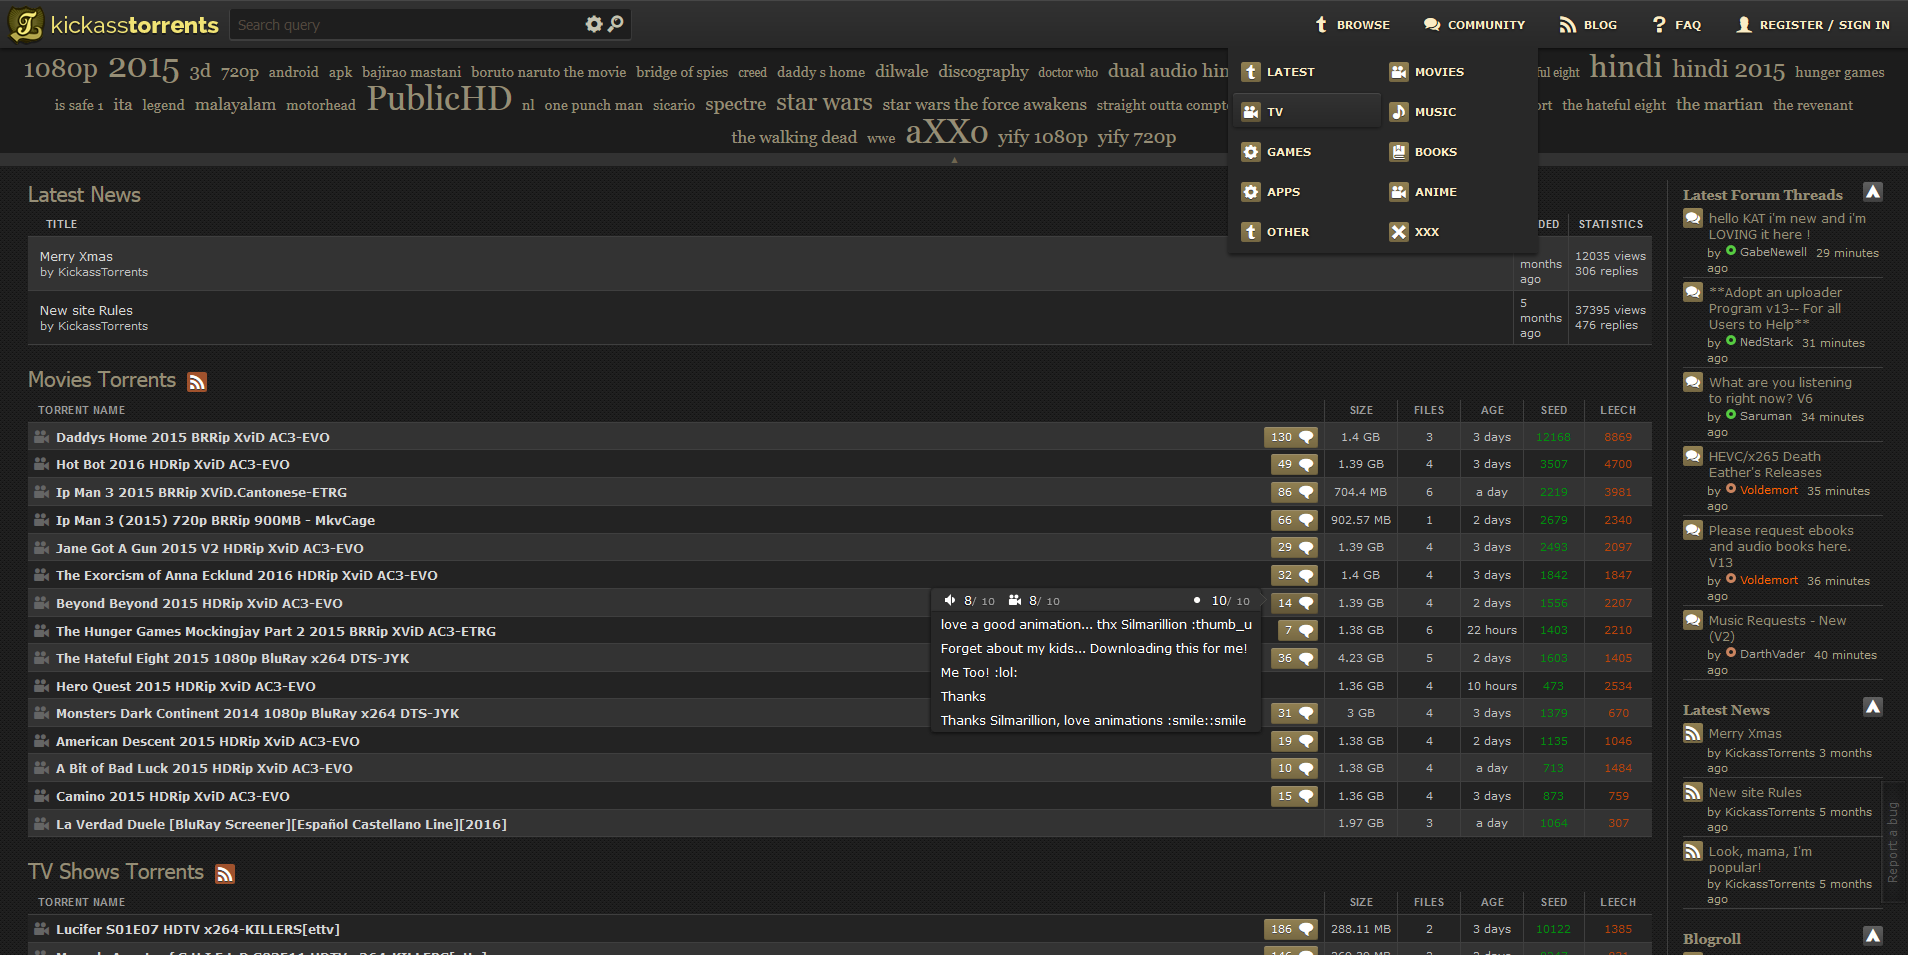1908x955 pixels.
Task: Click the search magnifier icon
Action: coord(615,23)
